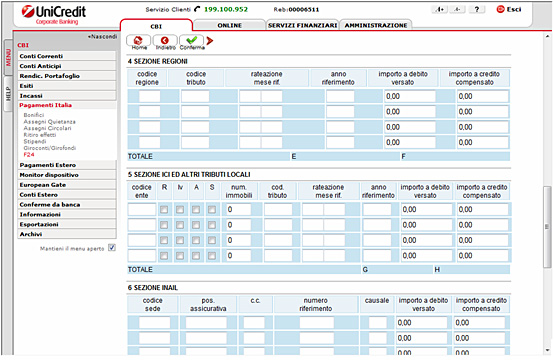Focus first codice ente field in ICI section

point(142,209)
